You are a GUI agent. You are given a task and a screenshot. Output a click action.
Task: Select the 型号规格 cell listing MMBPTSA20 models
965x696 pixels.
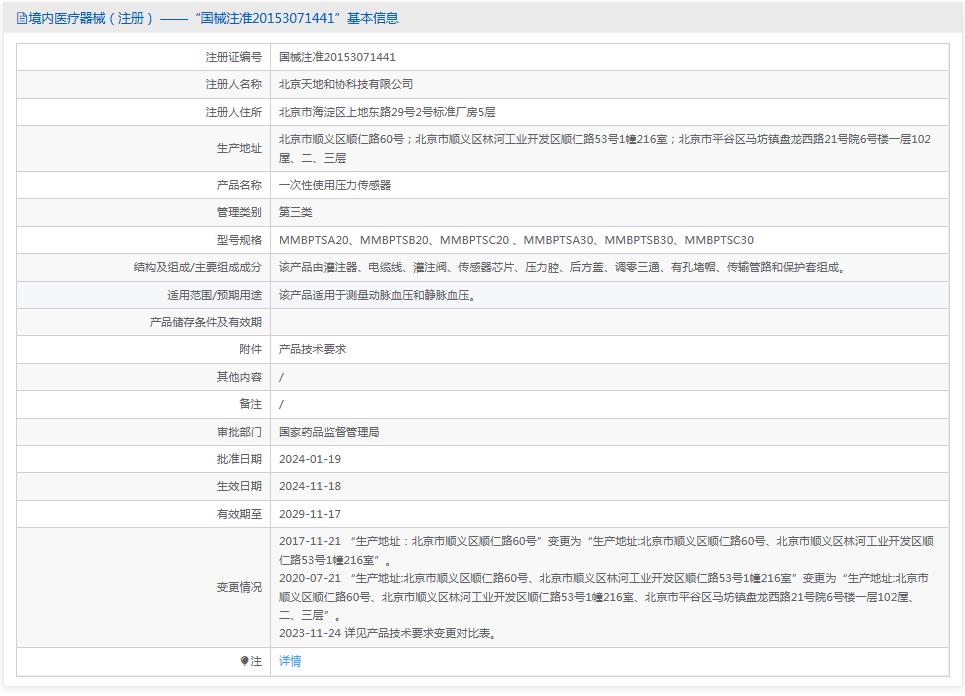pyautogui.click(x=500, y=240)
